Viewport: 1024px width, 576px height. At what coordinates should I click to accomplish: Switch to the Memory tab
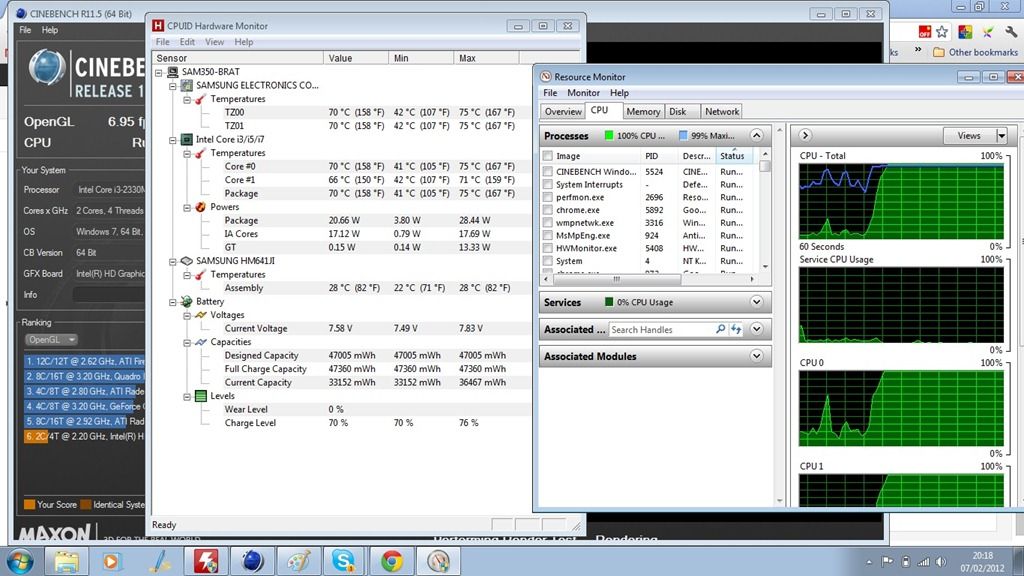[643, 112]
